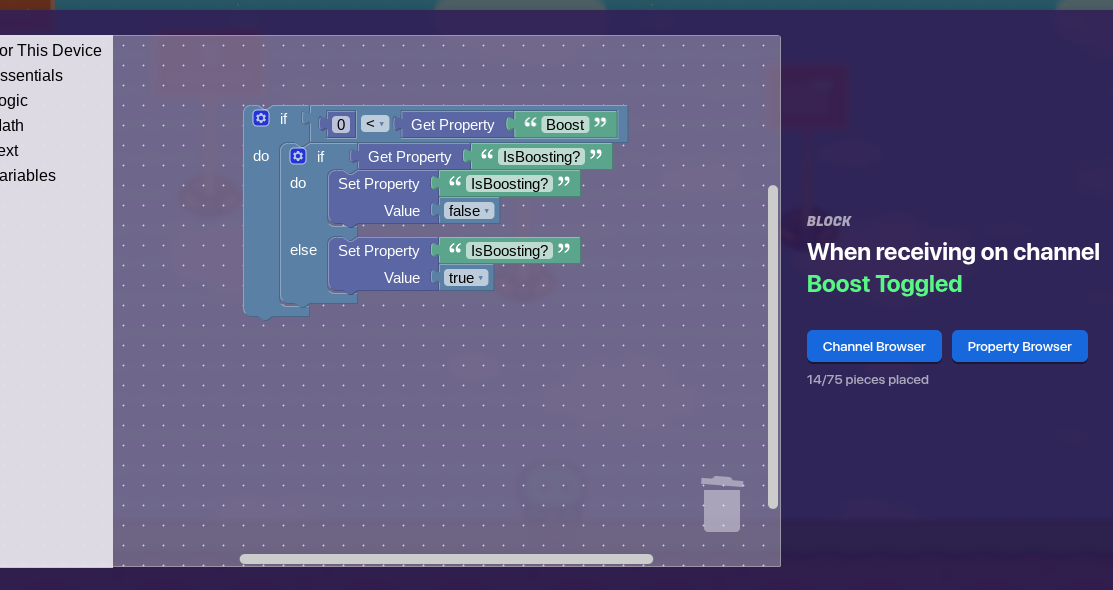Select the else Set Property block
Screen dimensions: 1113x590
point(378,251)
